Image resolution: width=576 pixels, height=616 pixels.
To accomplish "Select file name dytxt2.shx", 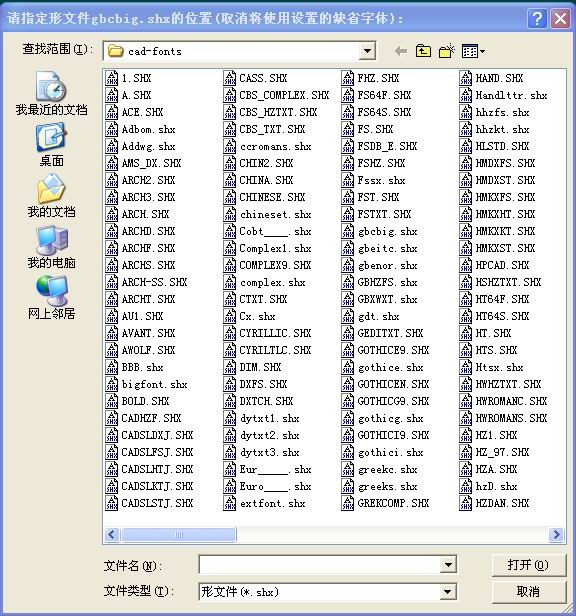I will pos(270,435).
